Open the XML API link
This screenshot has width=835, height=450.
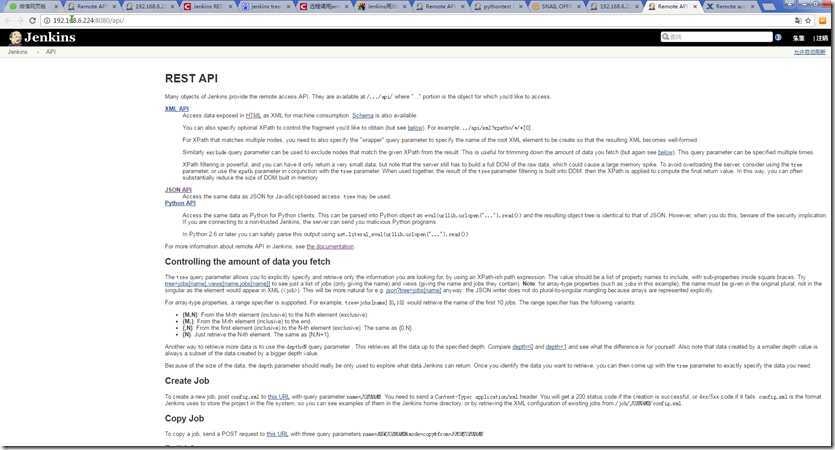177,109
